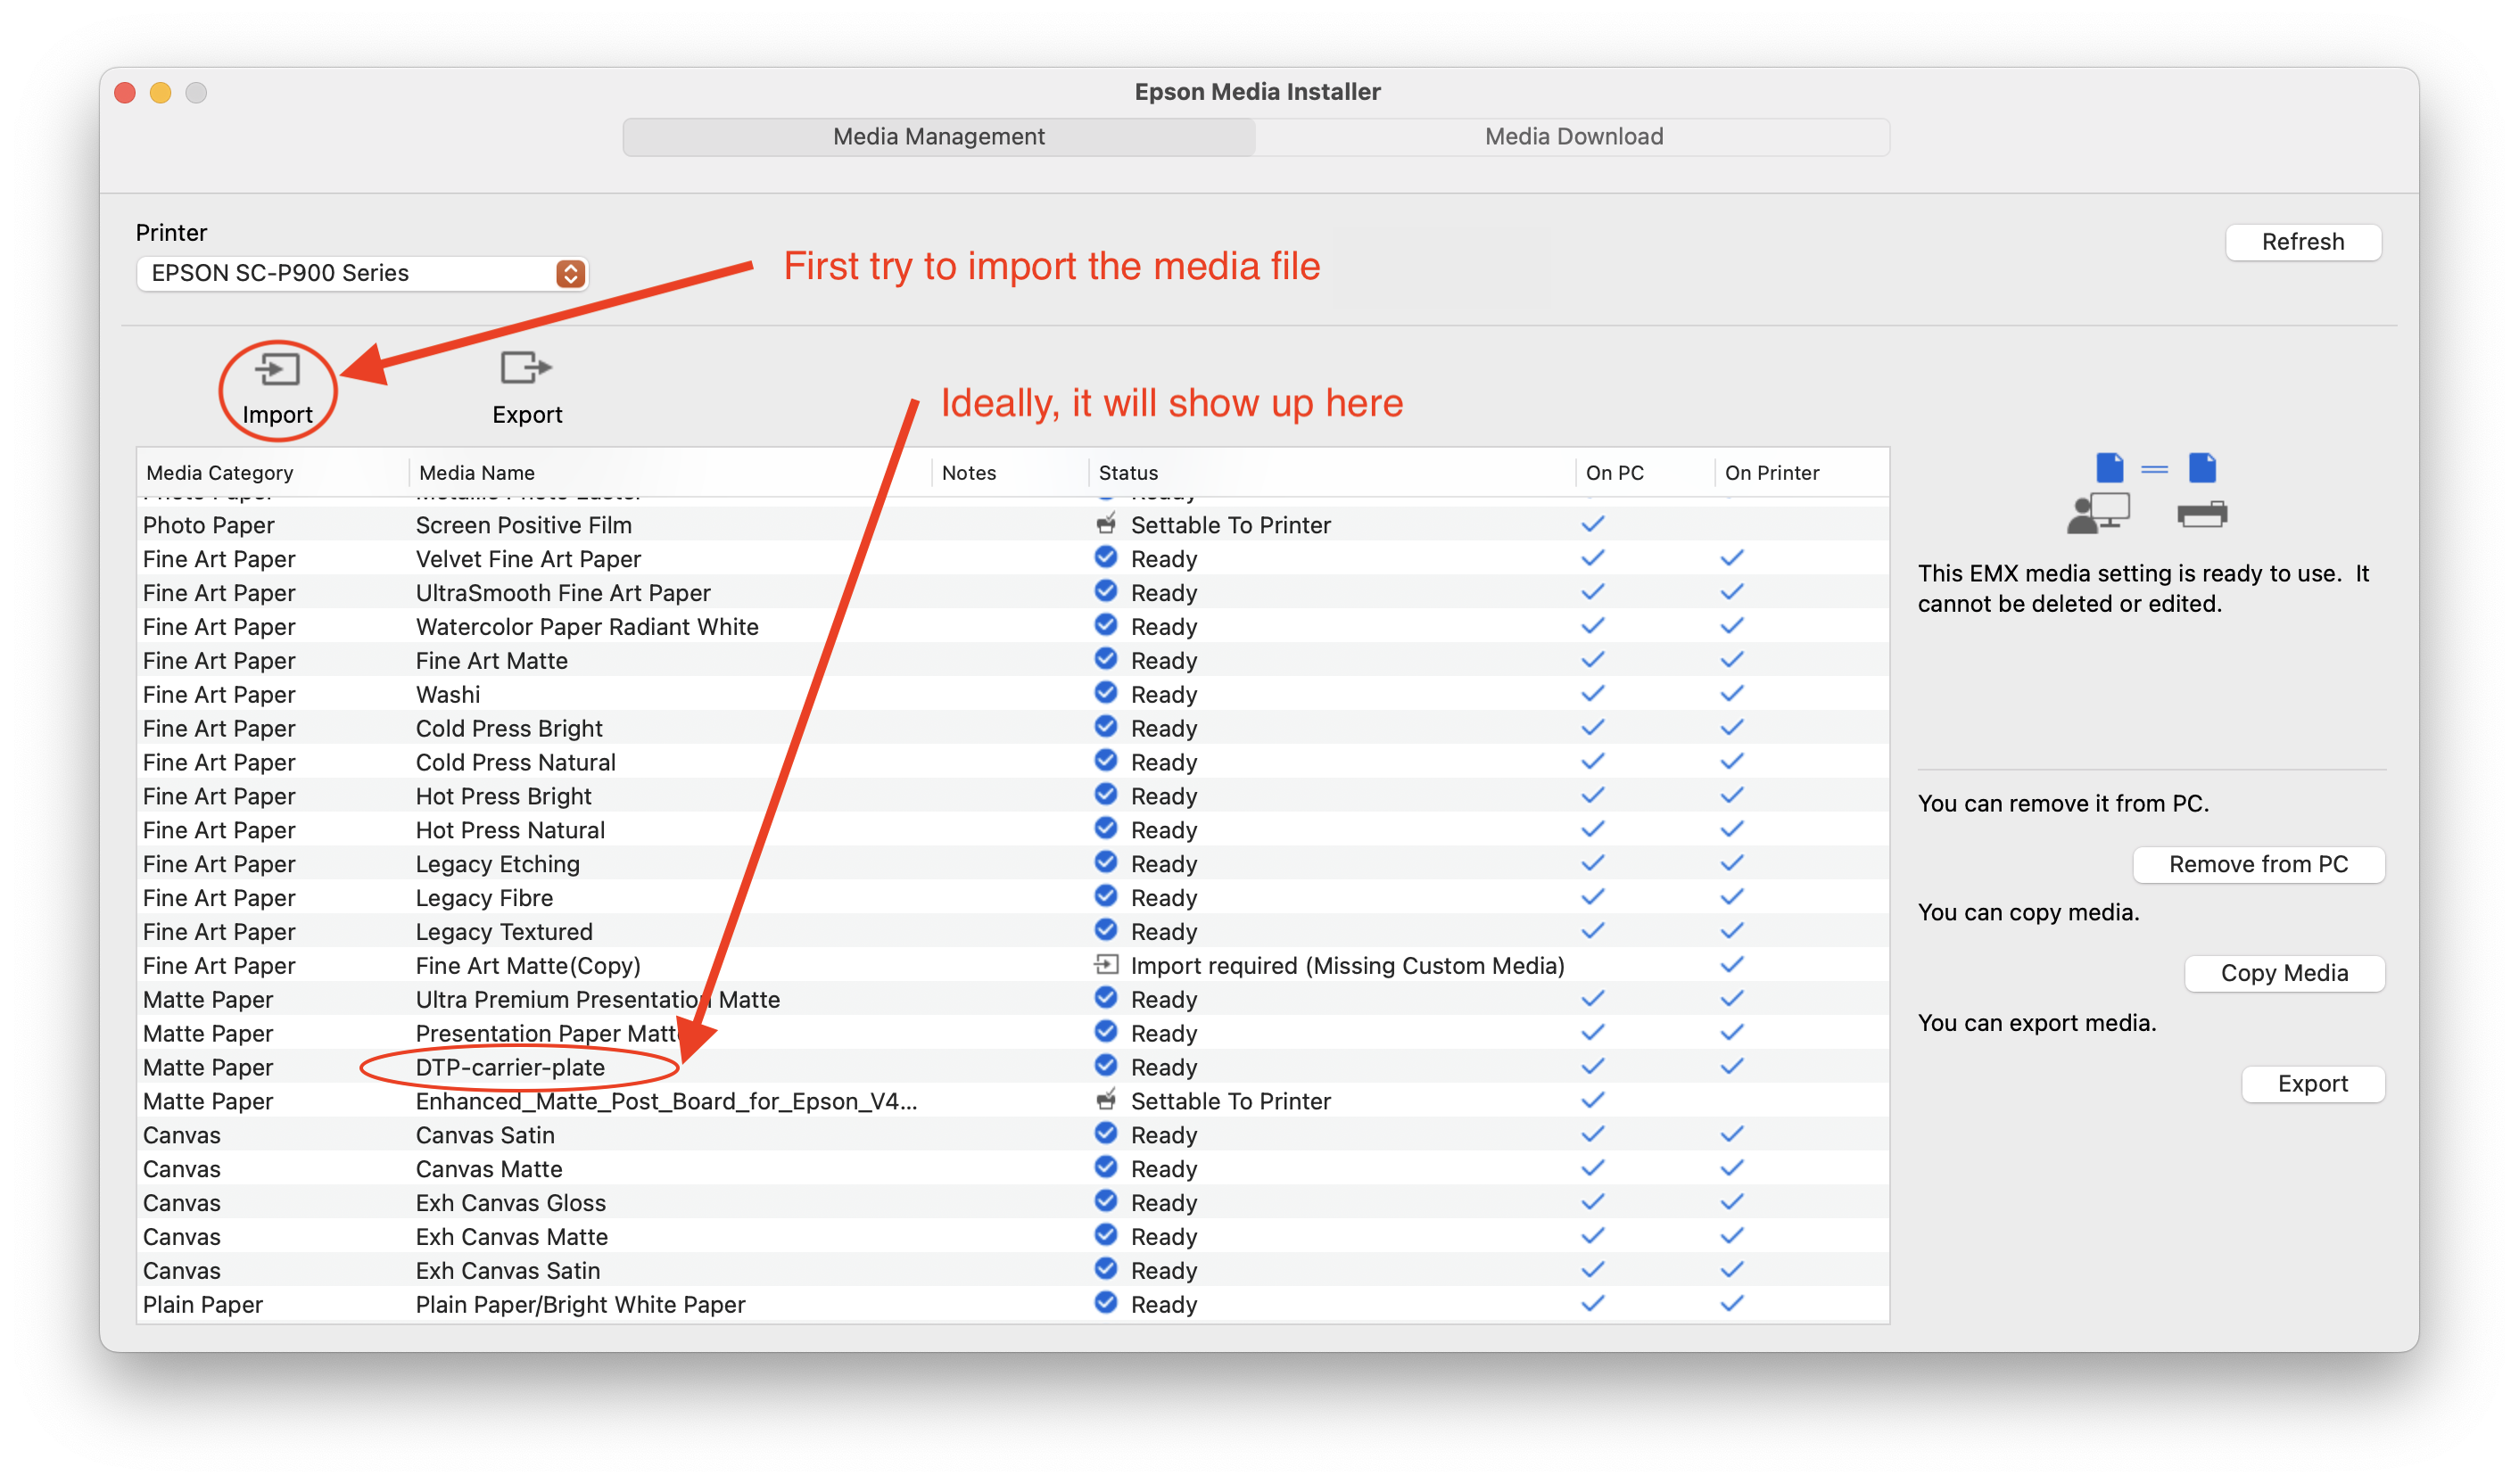Viewport: 2519px width, 1484px height.
Task: Click On PC checkmark for Screen Positive Film
Action: tap(1592, 524)
